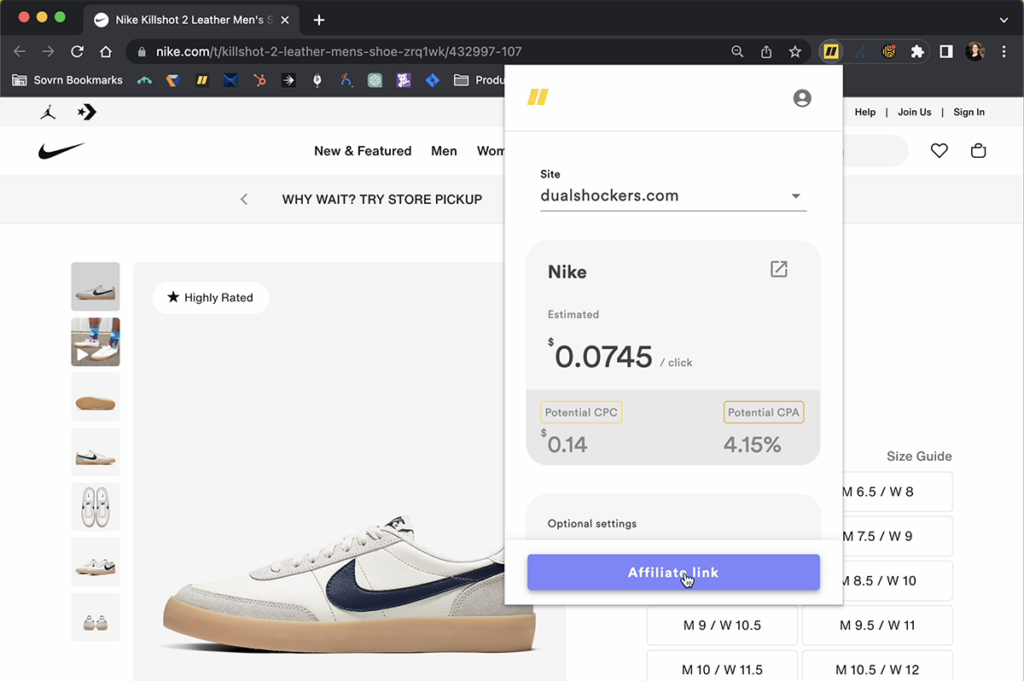Screen dimensions: 1024x681
Task: Open the Nike shopping bag
Action: pyautogui.click(x=978, y=151)
